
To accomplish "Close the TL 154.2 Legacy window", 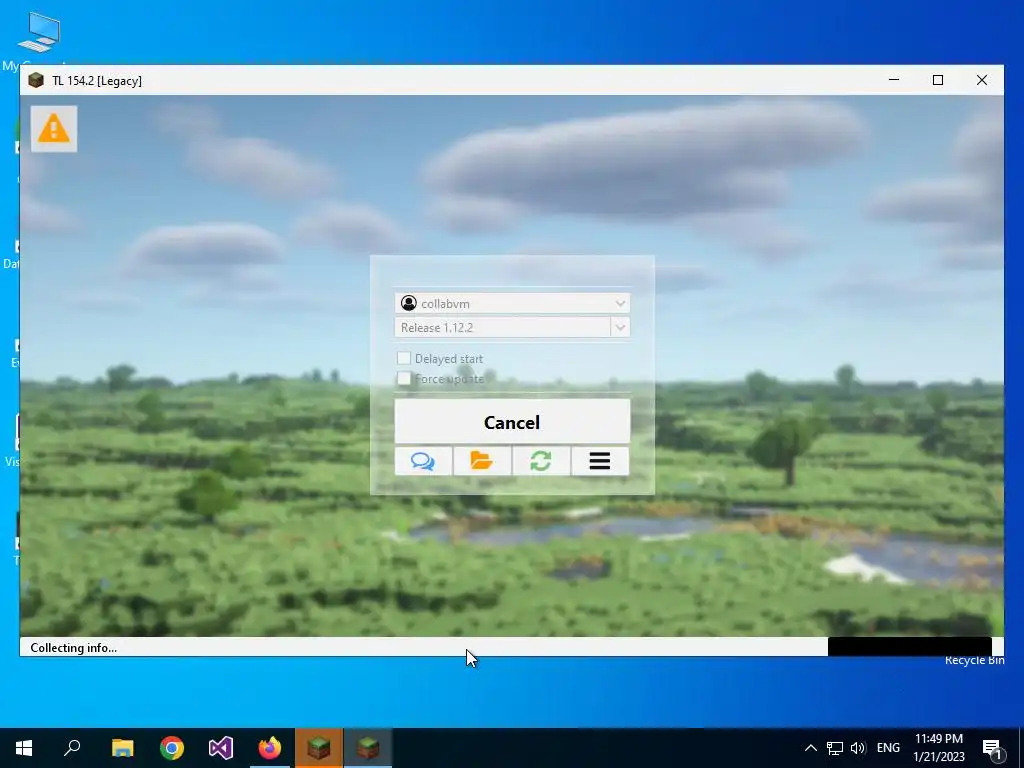I will coord(982,80).
